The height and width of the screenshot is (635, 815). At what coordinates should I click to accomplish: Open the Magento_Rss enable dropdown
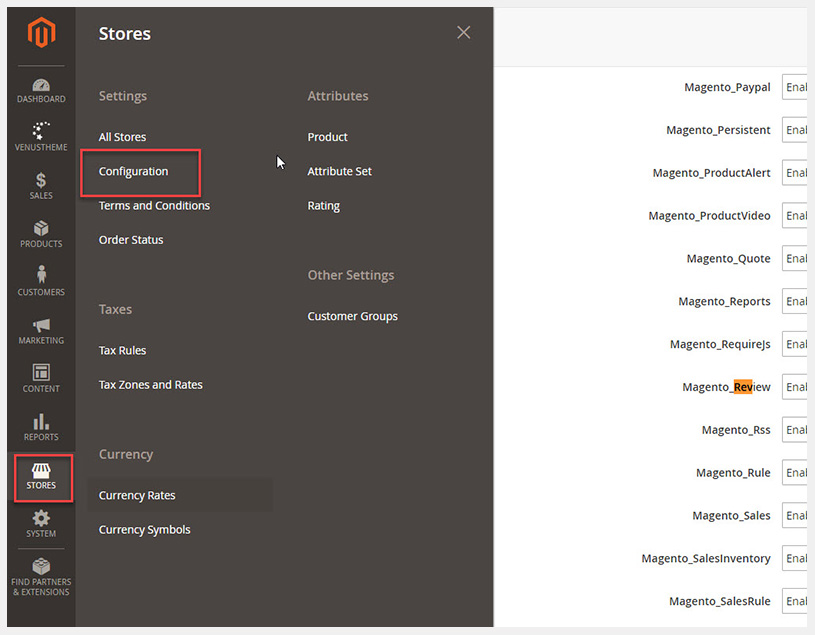point(795,430)
